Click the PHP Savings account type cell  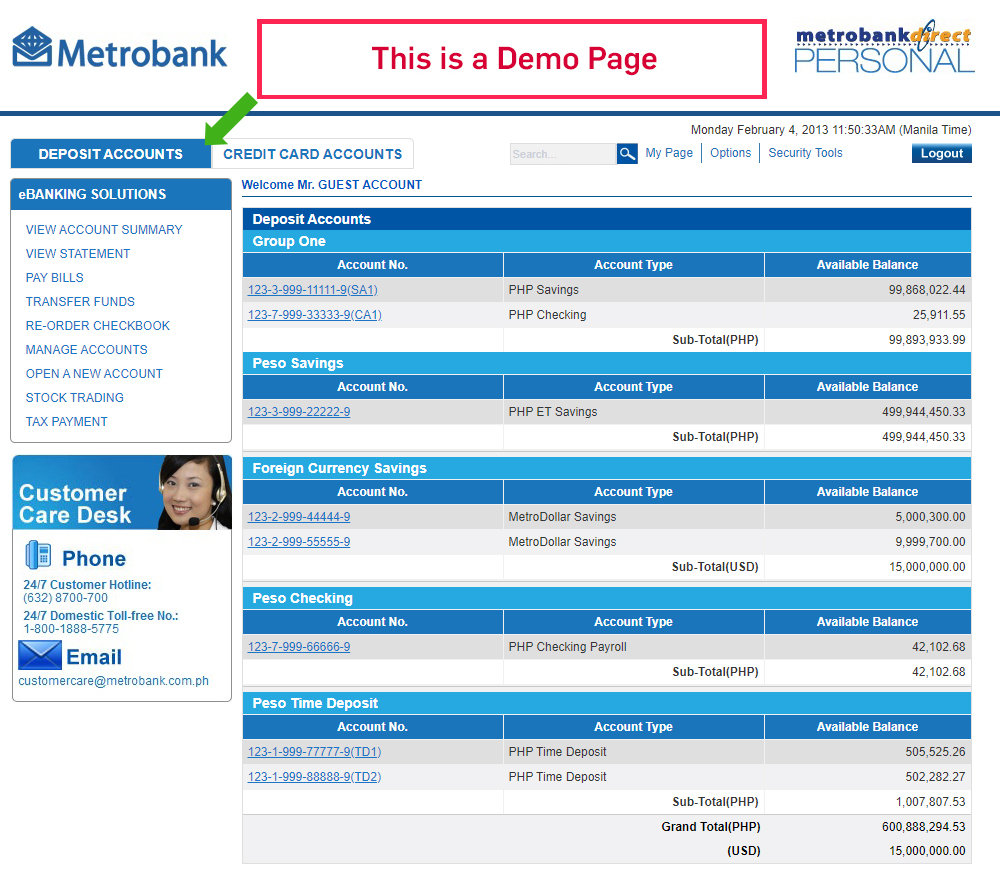click(x=633, y=290)
